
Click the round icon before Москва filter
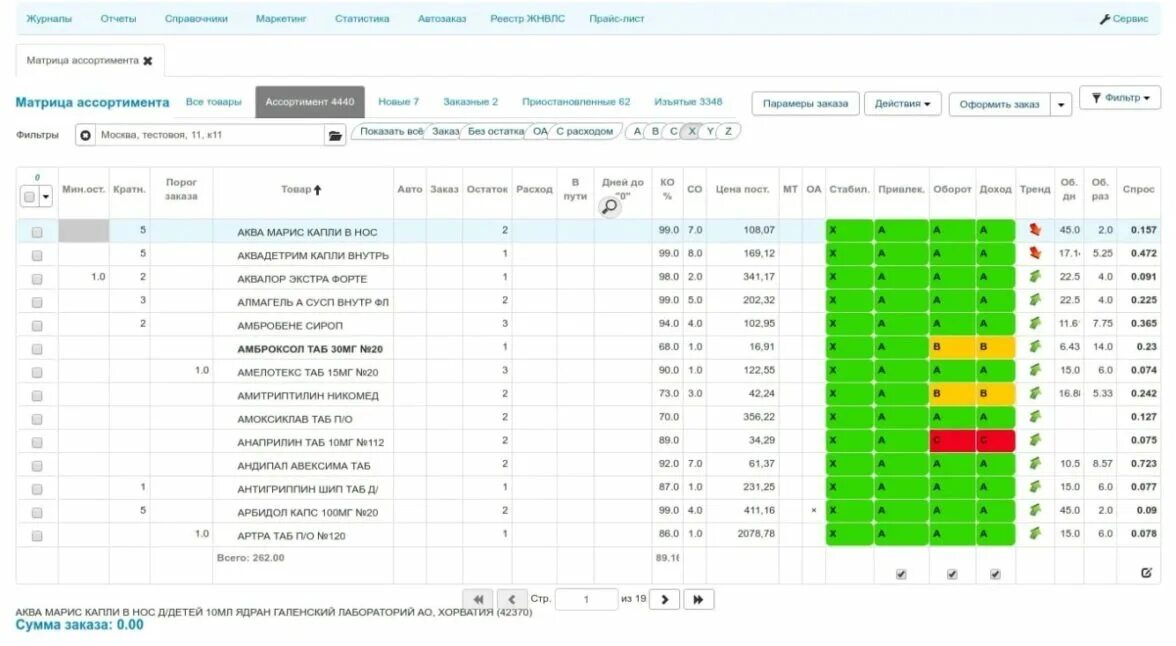click(86, 135)
